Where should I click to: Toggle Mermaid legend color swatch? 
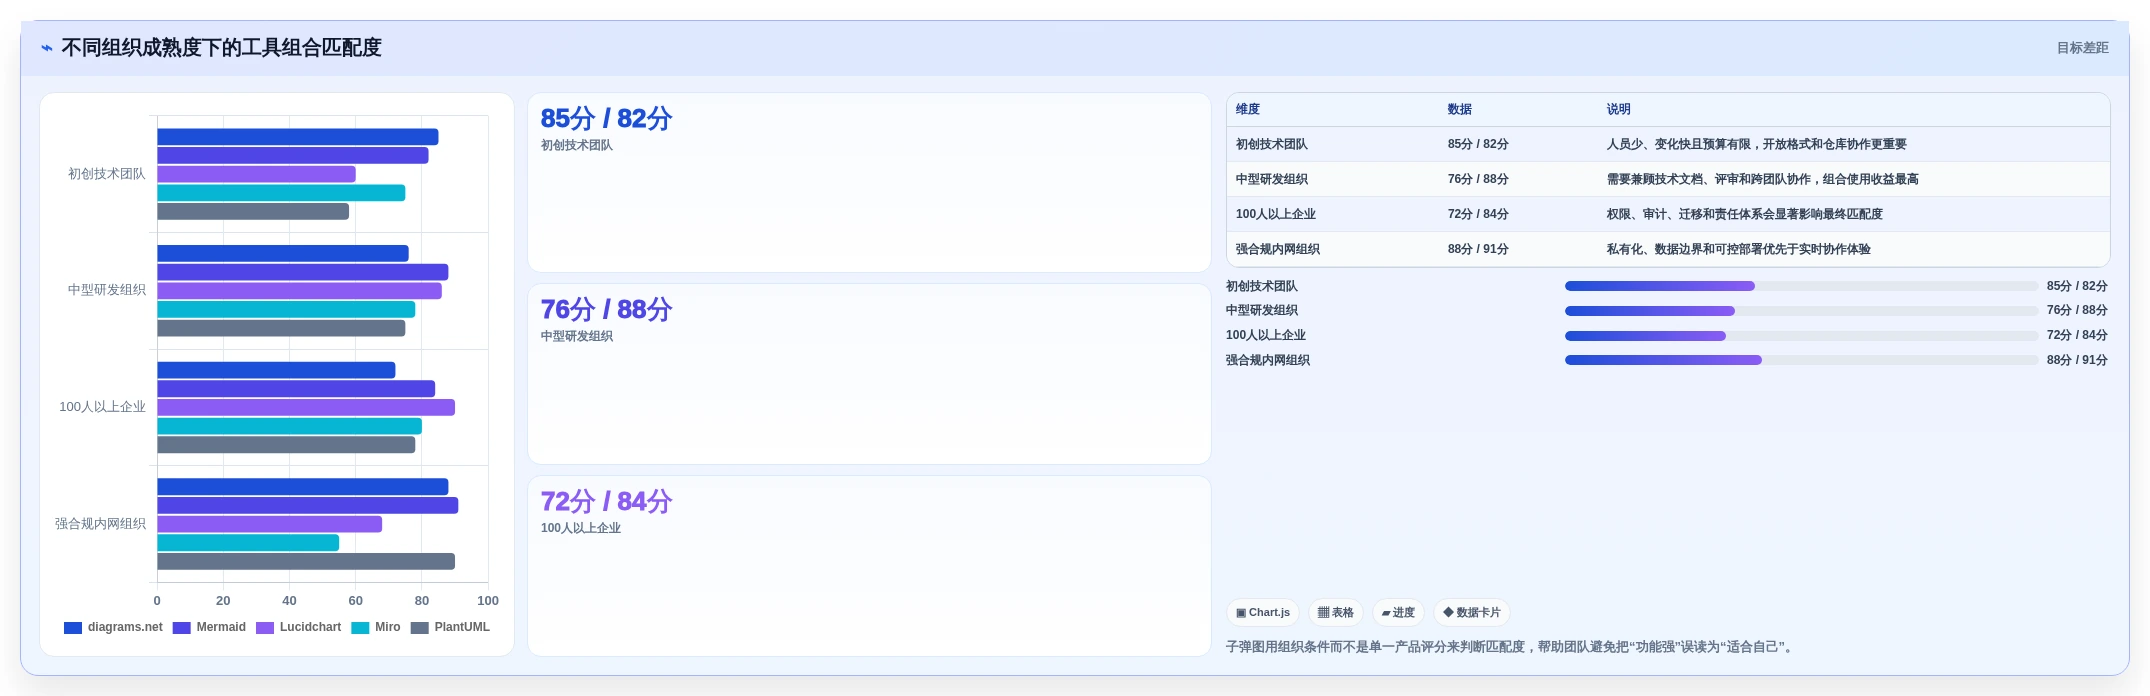[x=182, y=628]
